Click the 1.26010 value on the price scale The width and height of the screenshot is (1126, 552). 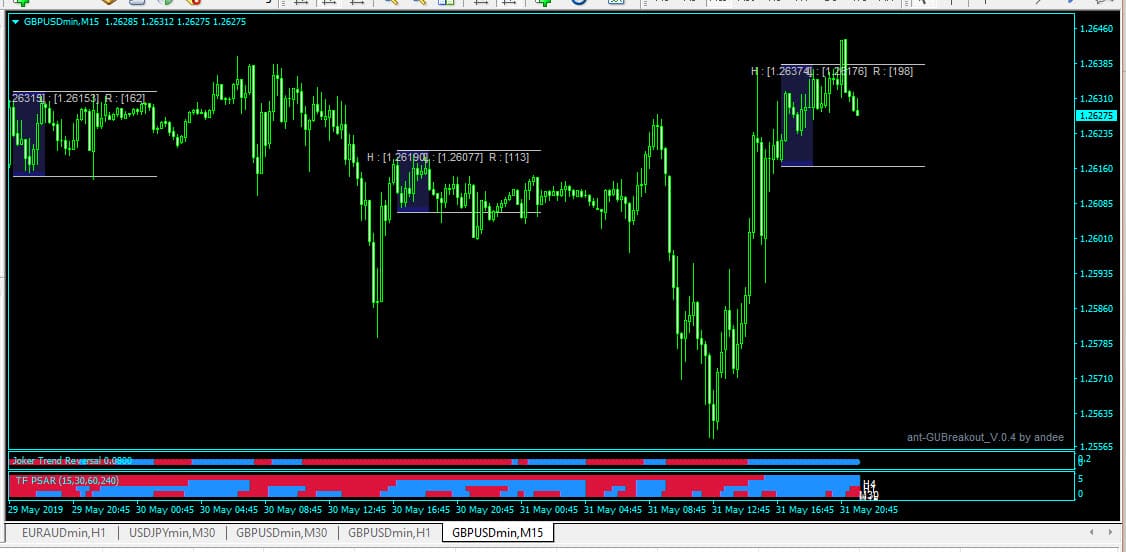[1097, 239]
